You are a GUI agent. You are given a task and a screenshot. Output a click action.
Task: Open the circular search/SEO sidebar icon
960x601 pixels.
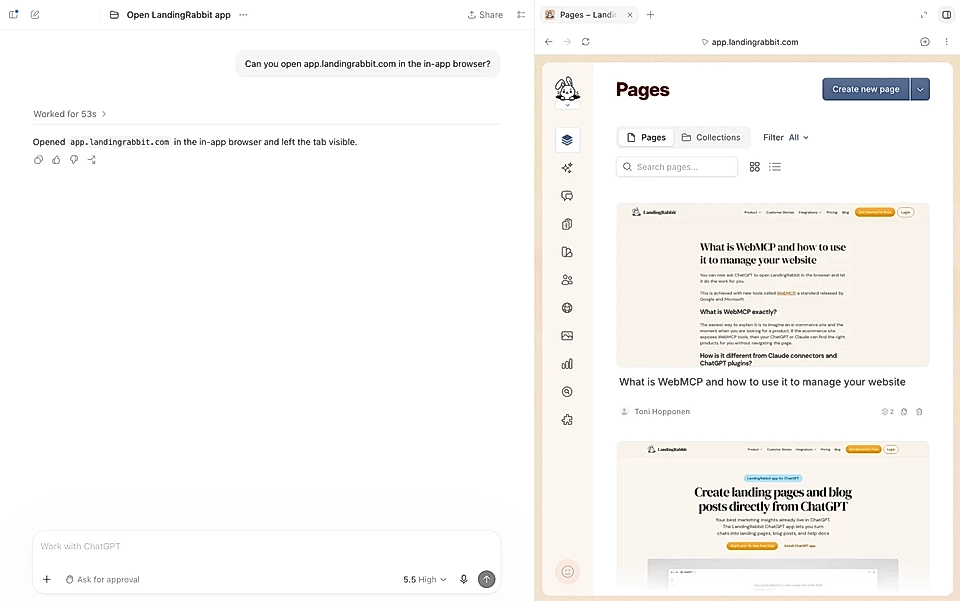click(568, 392)
